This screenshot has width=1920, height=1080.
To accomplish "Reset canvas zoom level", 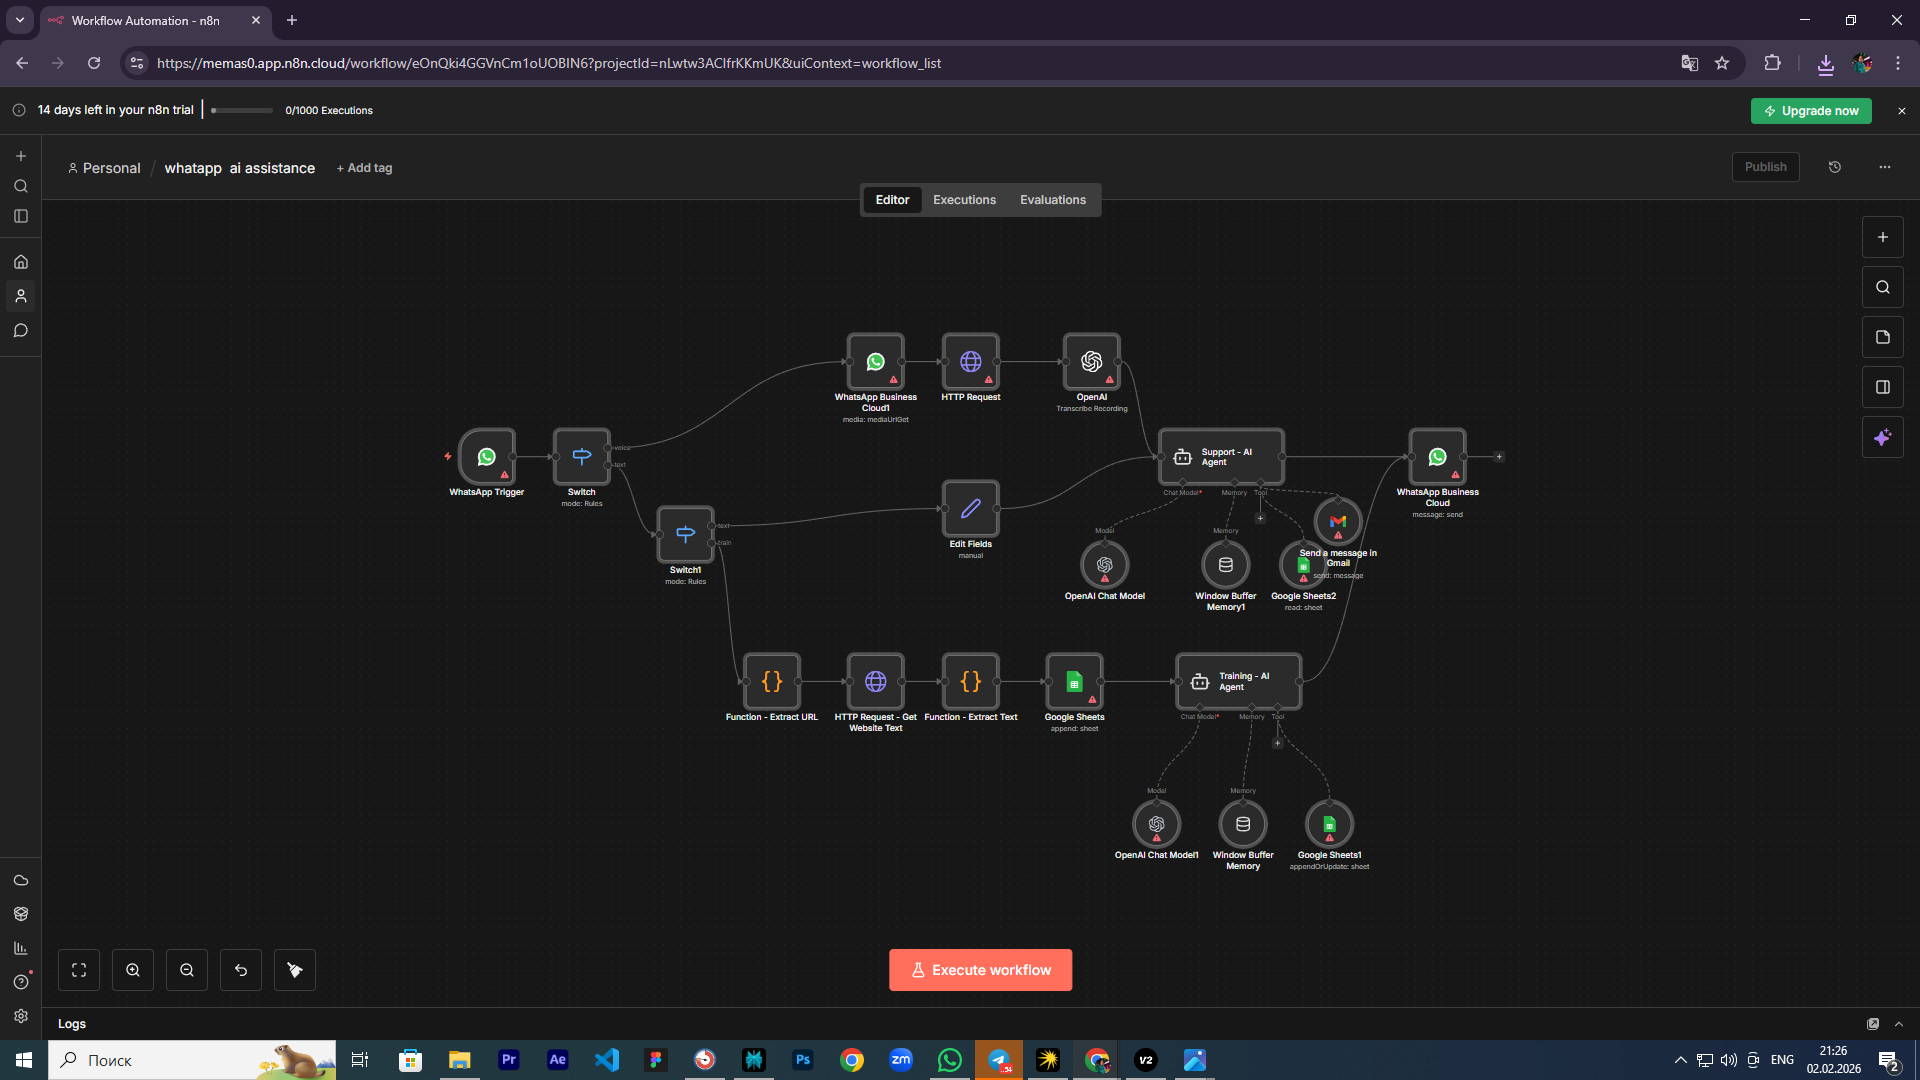I will pyautogui.click(x=241, y=970).
